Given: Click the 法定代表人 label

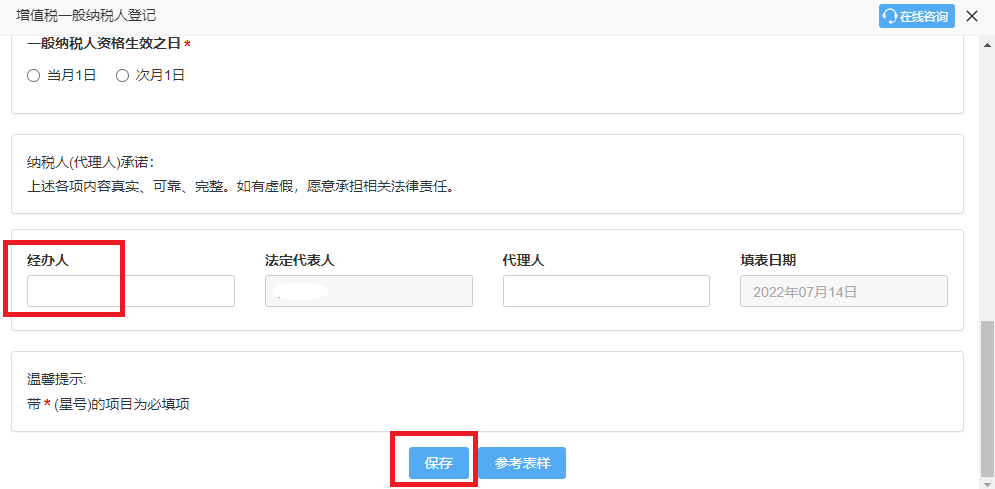Looking at the screenshot, I should (300, 260).
